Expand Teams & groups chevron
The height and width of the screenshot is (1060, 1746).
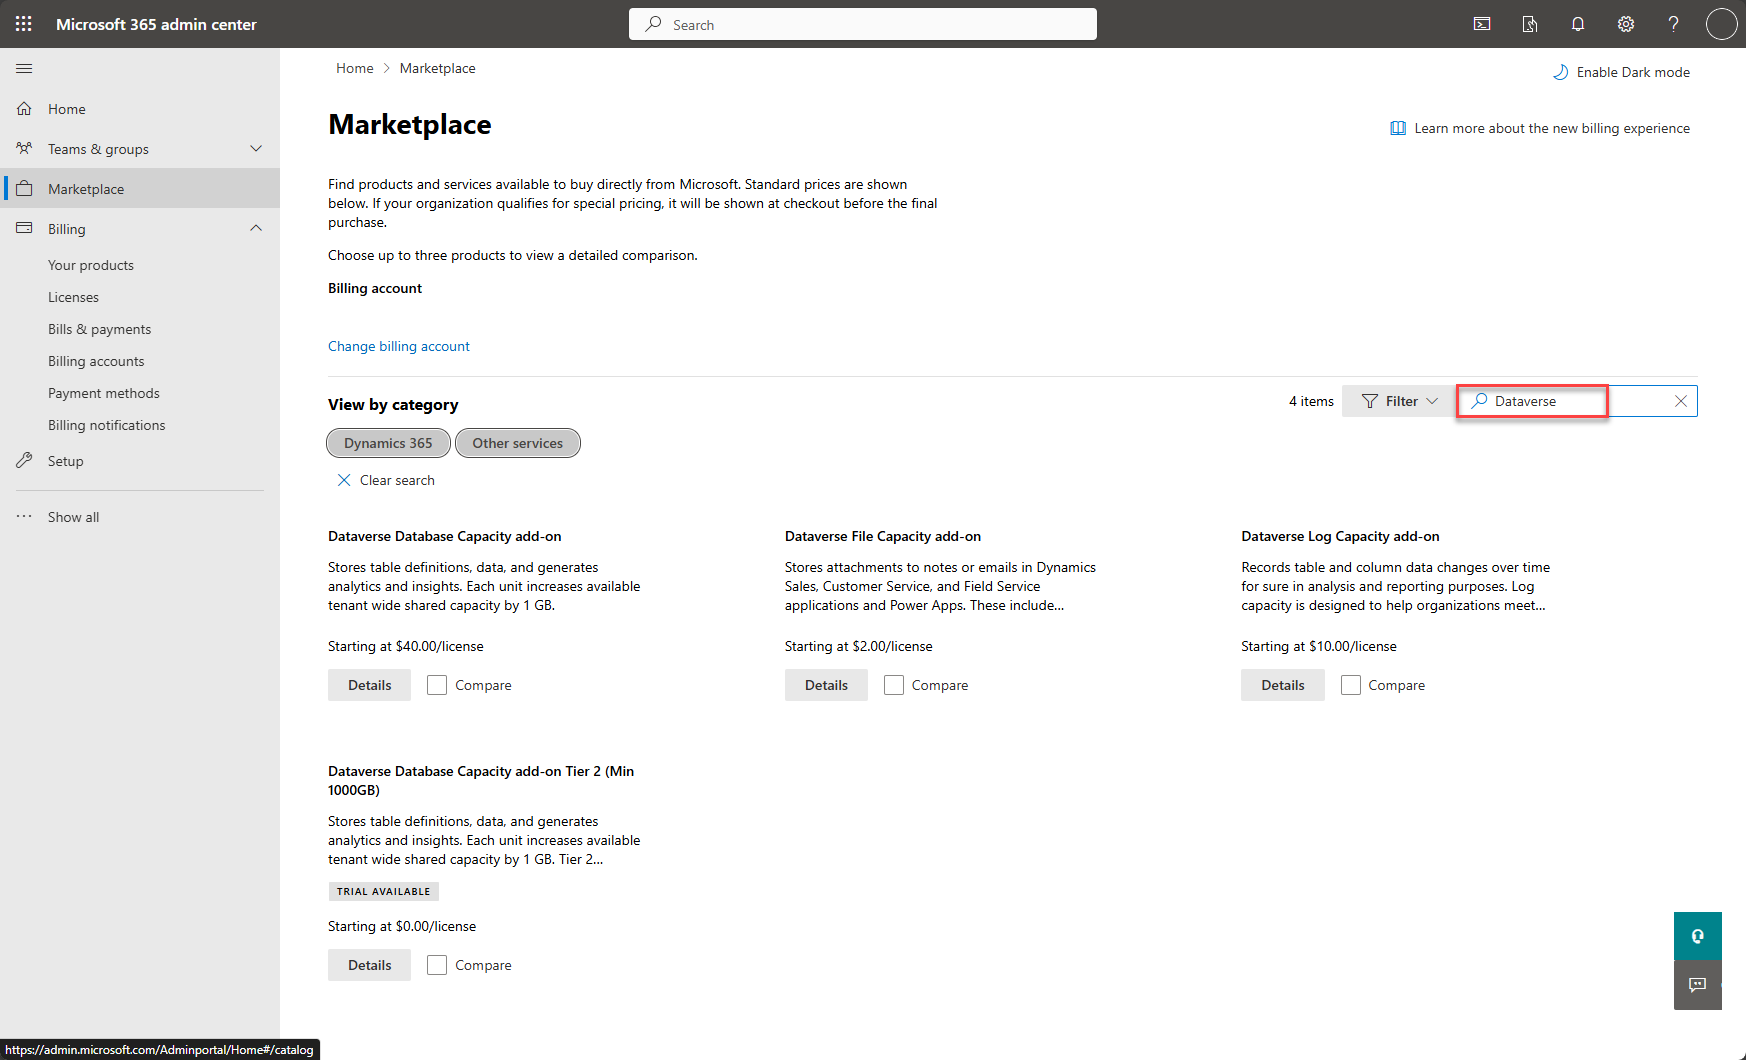coord(256,148)
